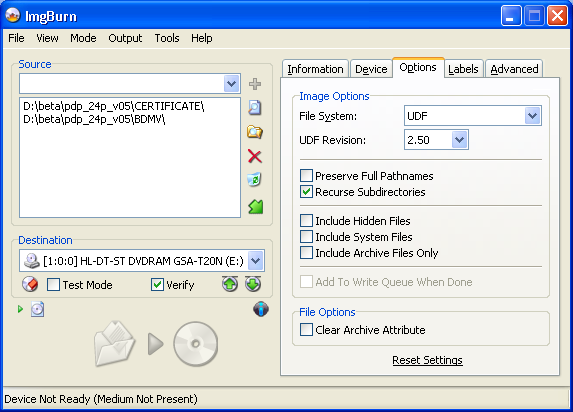Click the large Build folder-to-disc button
The height and width of the screenshot is (412, 573).
(156, 344)
